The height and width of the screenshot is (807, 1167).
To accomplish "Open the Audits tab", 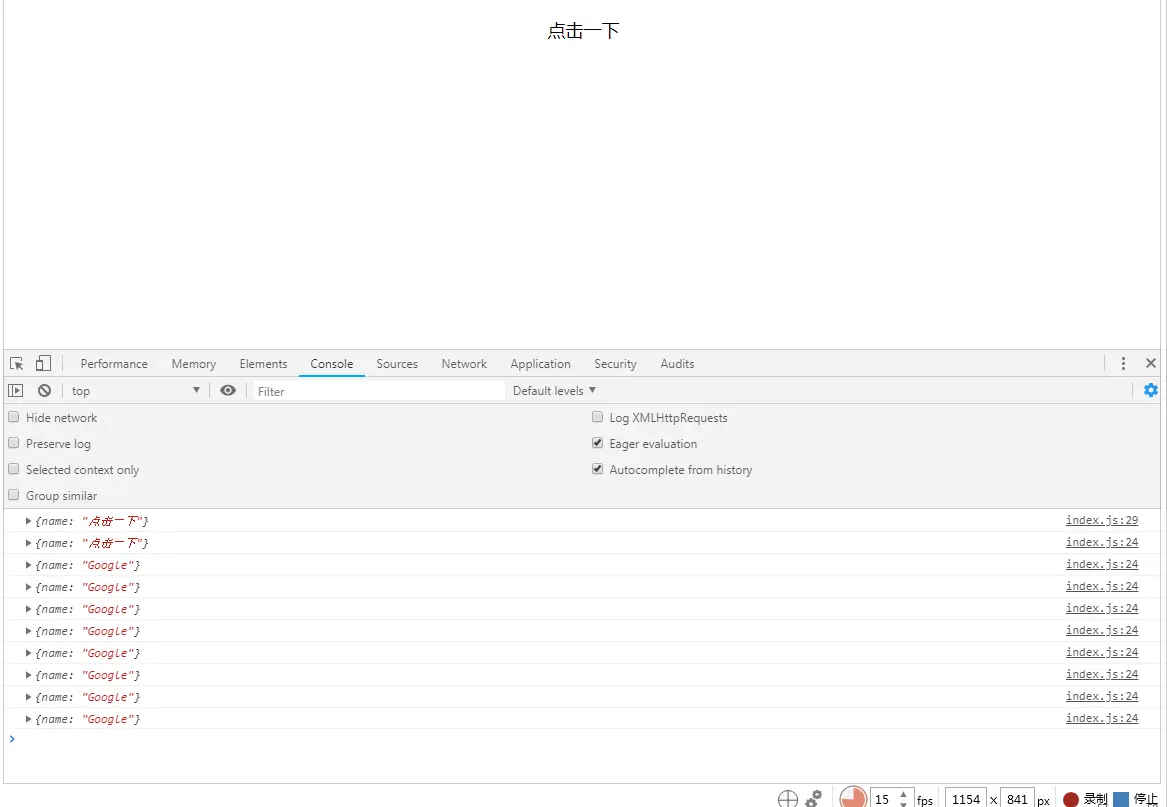I will click(x=677, y=363).
